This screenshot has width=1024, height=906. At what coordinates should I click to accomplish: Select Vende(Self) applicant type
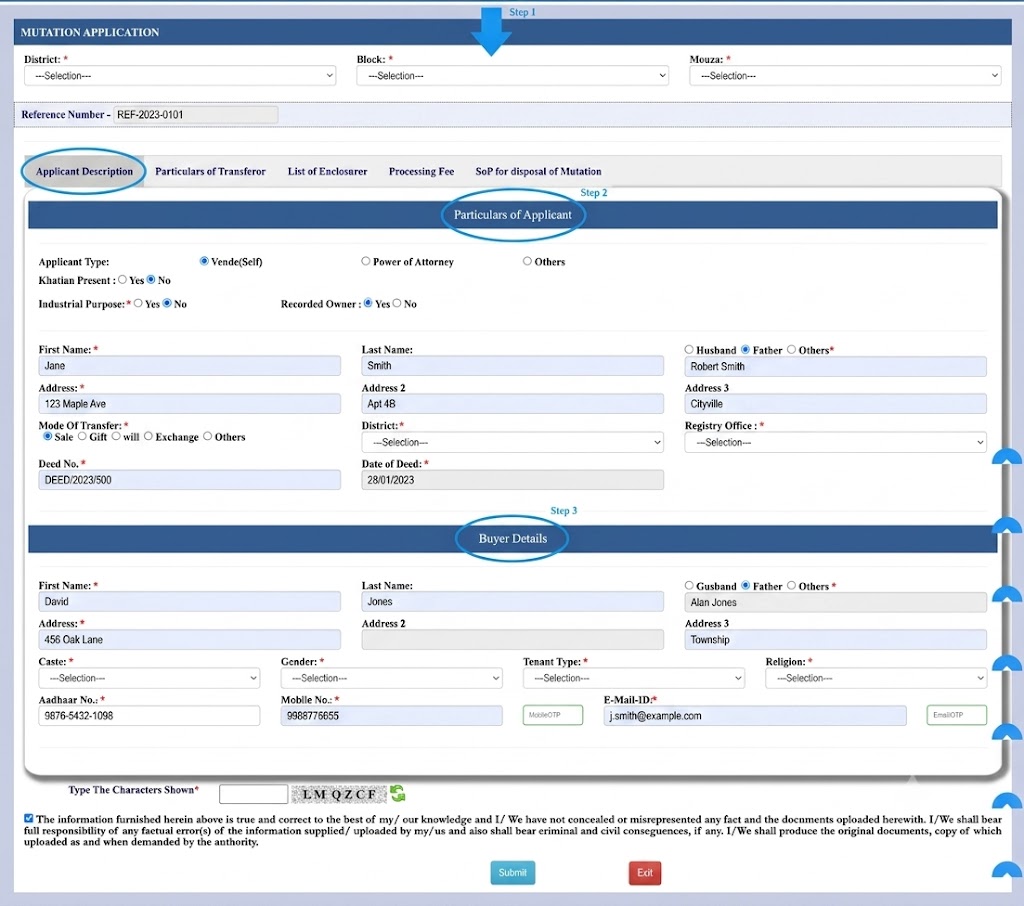click(204, 261)
